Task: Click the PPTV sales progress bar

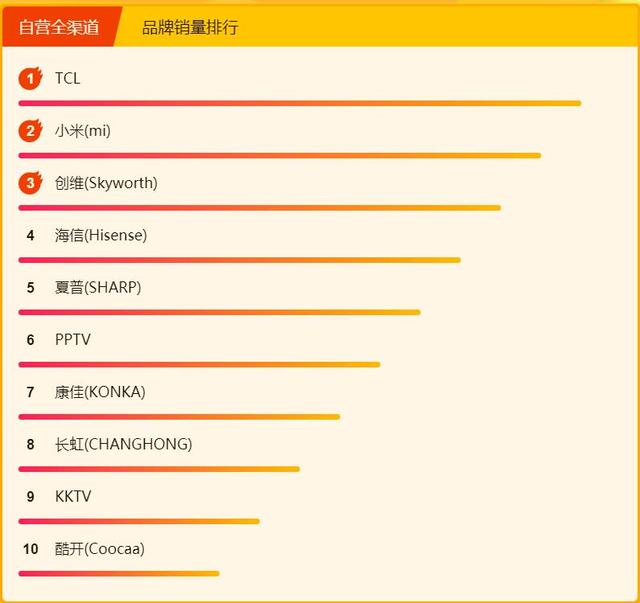Action: pyautogui.click(x=199, y=364)
